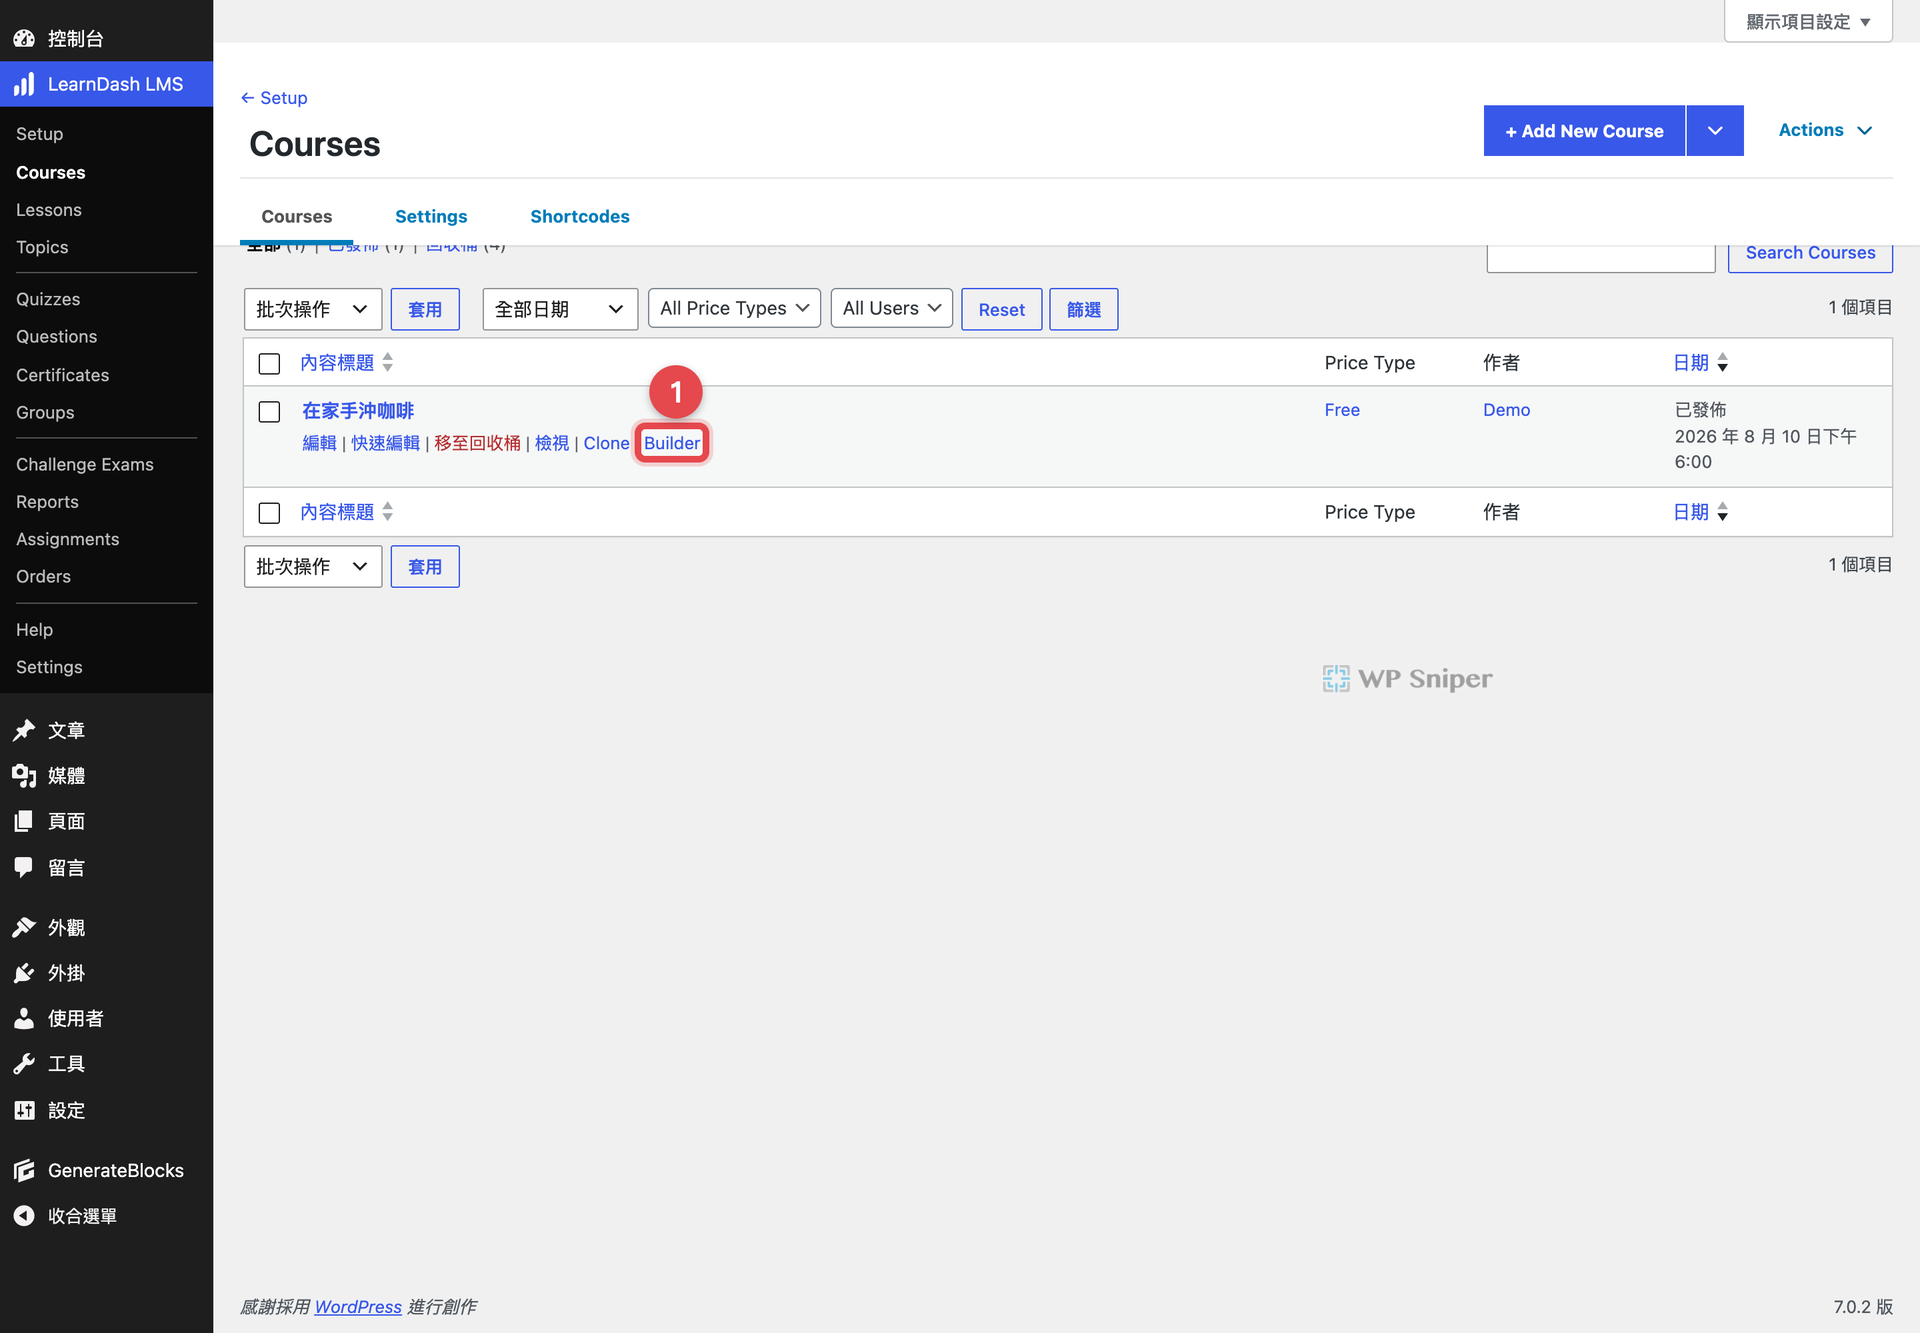This screenshot has width=1920, height=1333.
Task: Open the 全部日期 date filter dropdown
Action: [x=560, y=309]
